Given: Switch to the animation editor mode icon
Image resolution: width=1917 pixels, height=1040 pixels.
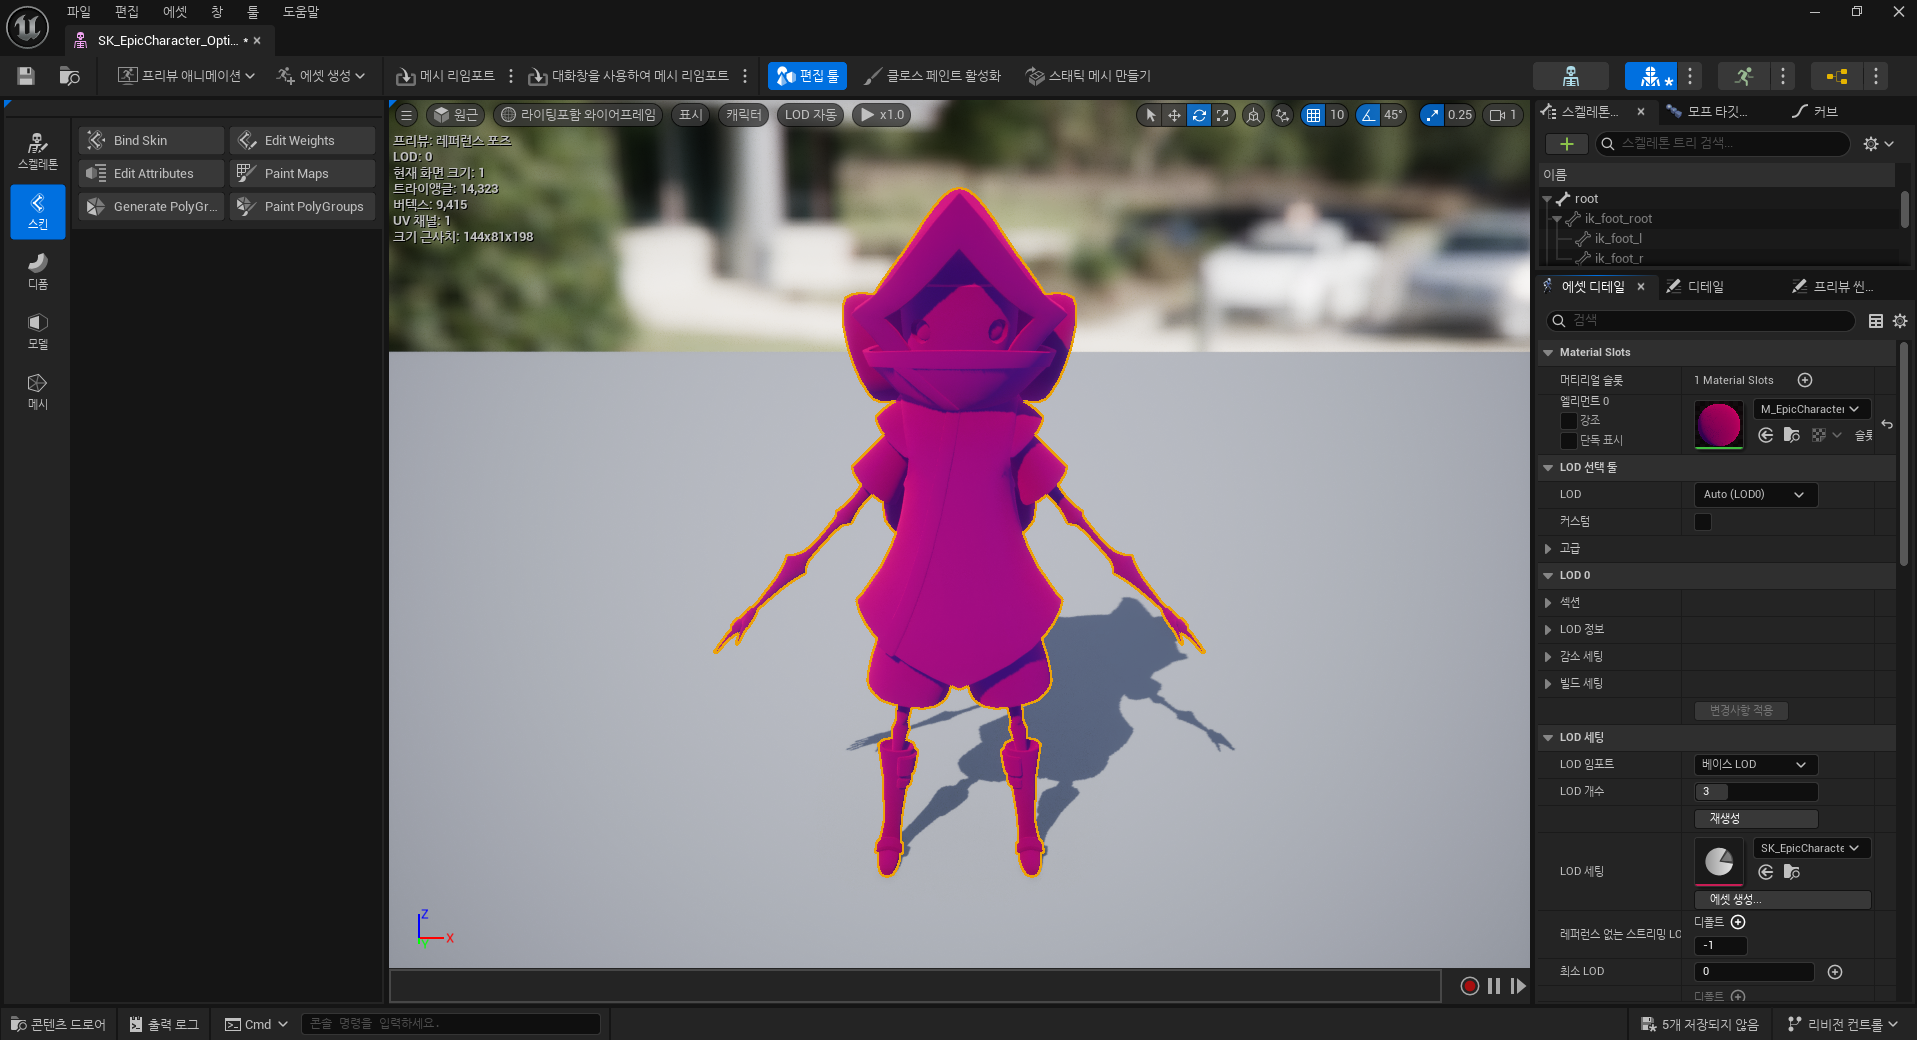Looking at the screenshot, I should point(1744,76).
